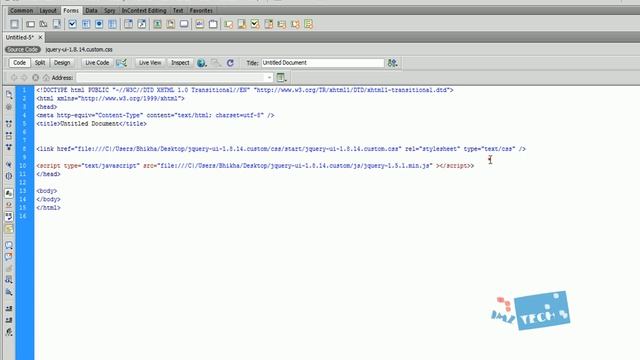This screenshot has width=640, height=360.
Task: Open Favorites insert tab
Action: pyautogui.click(x=201, y=11)
